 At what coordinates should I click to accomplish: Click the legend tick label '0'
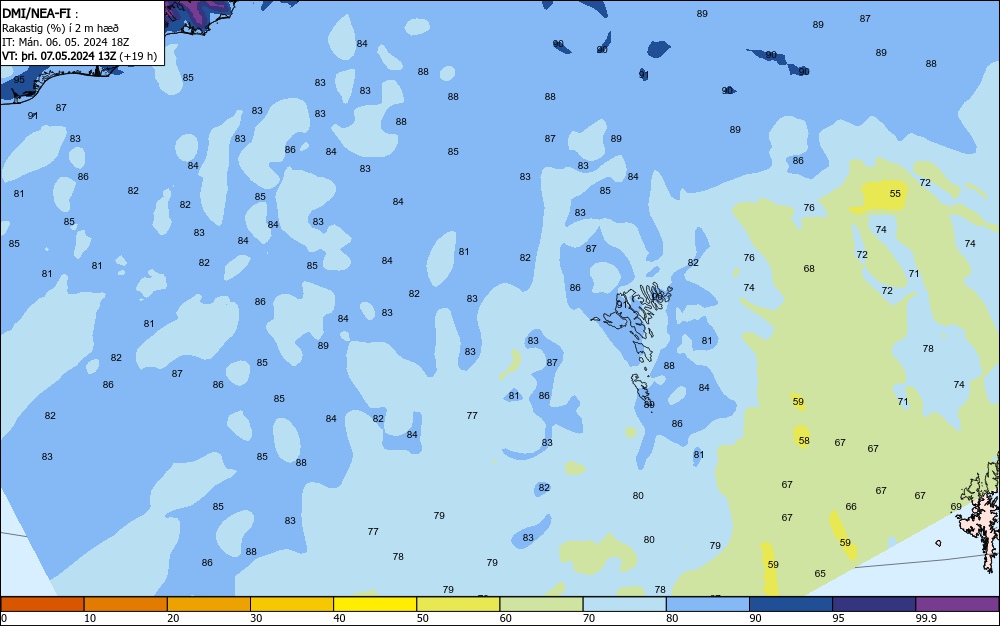point(4,618)
